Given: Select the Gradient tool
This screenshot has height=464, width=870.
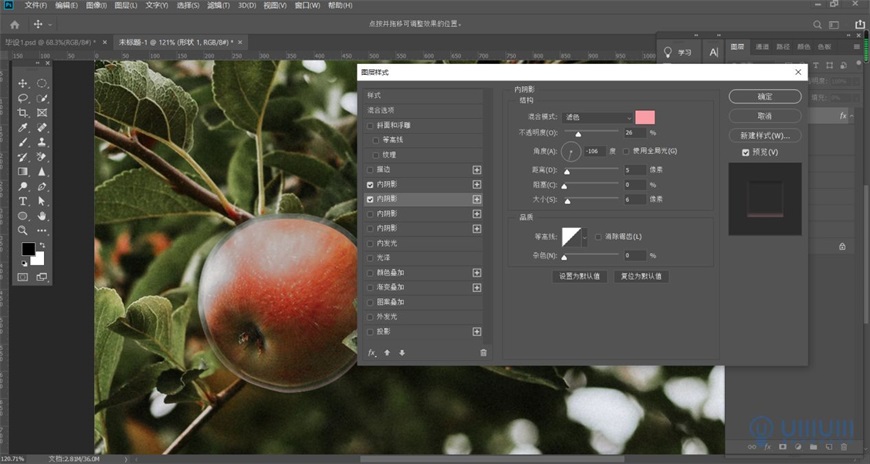Looking at the screenshot, I should point(23,172).
